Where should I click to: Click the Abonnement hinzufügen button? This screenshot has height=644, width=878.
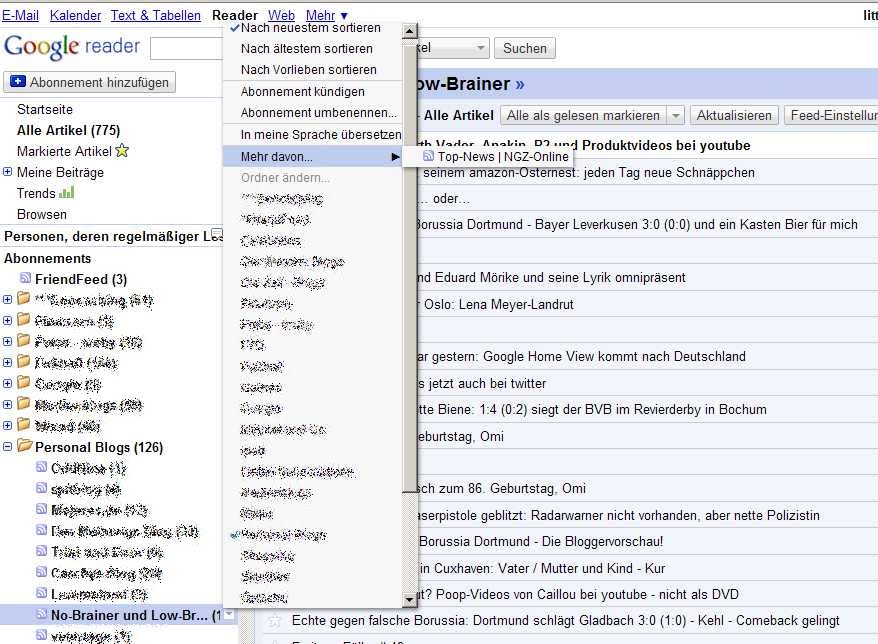click(90, 82)
